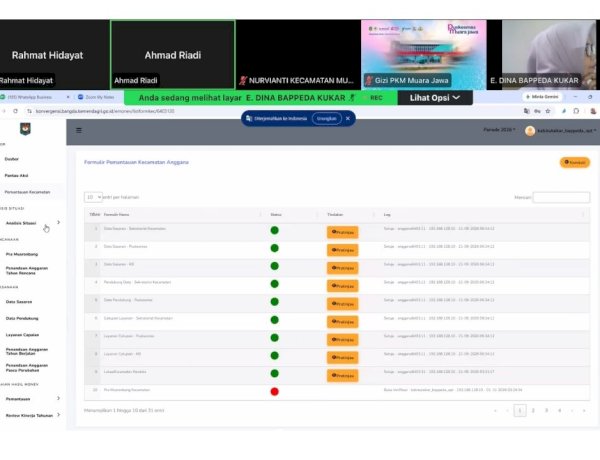Open the entries per page dropdown

click(x=93, y=197)
